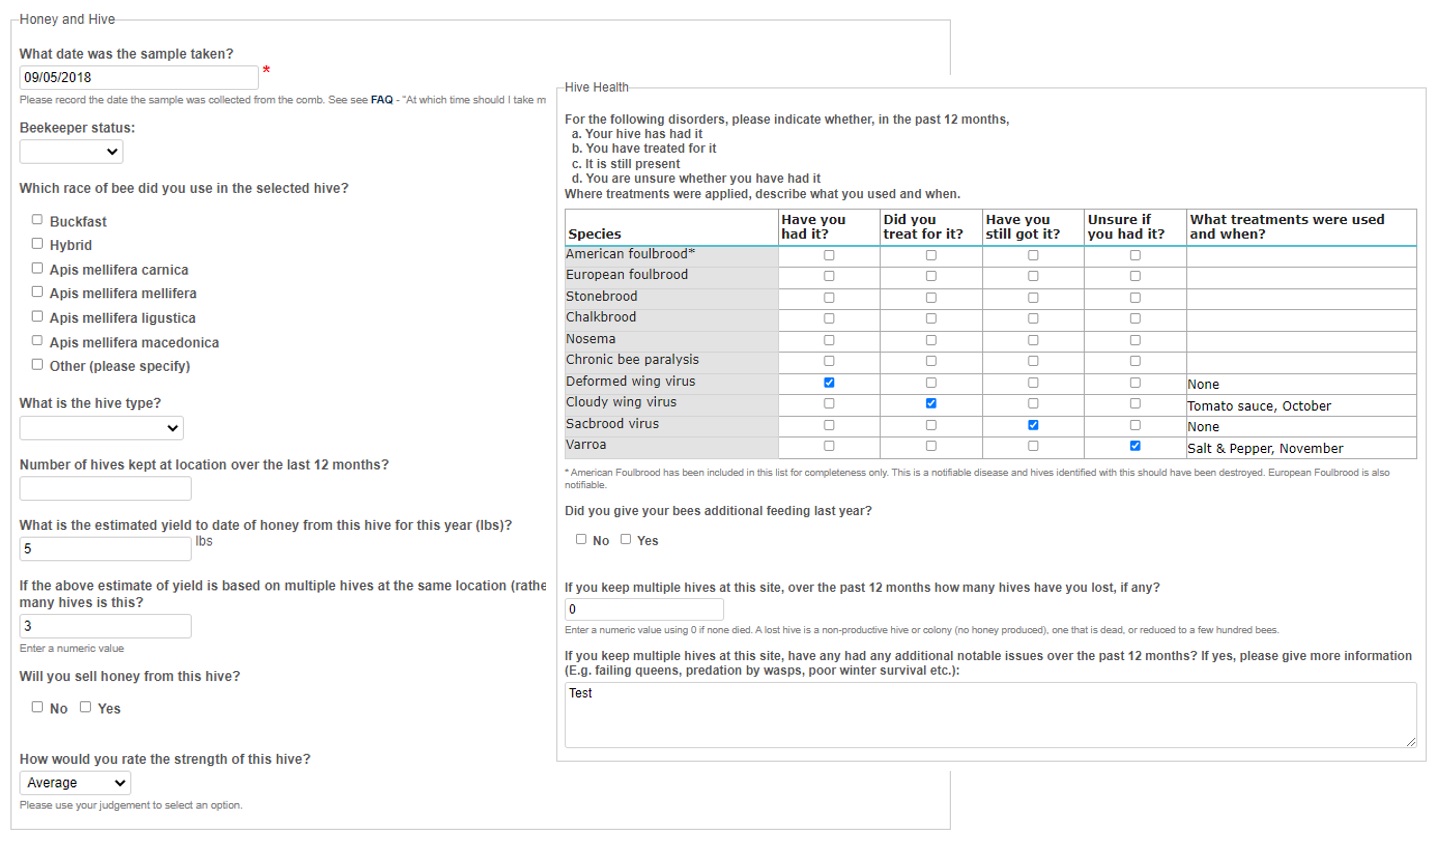The width and height of the screenshot is (1434, 842).
Task: Click the hives lost field
Action: point(644,609)
